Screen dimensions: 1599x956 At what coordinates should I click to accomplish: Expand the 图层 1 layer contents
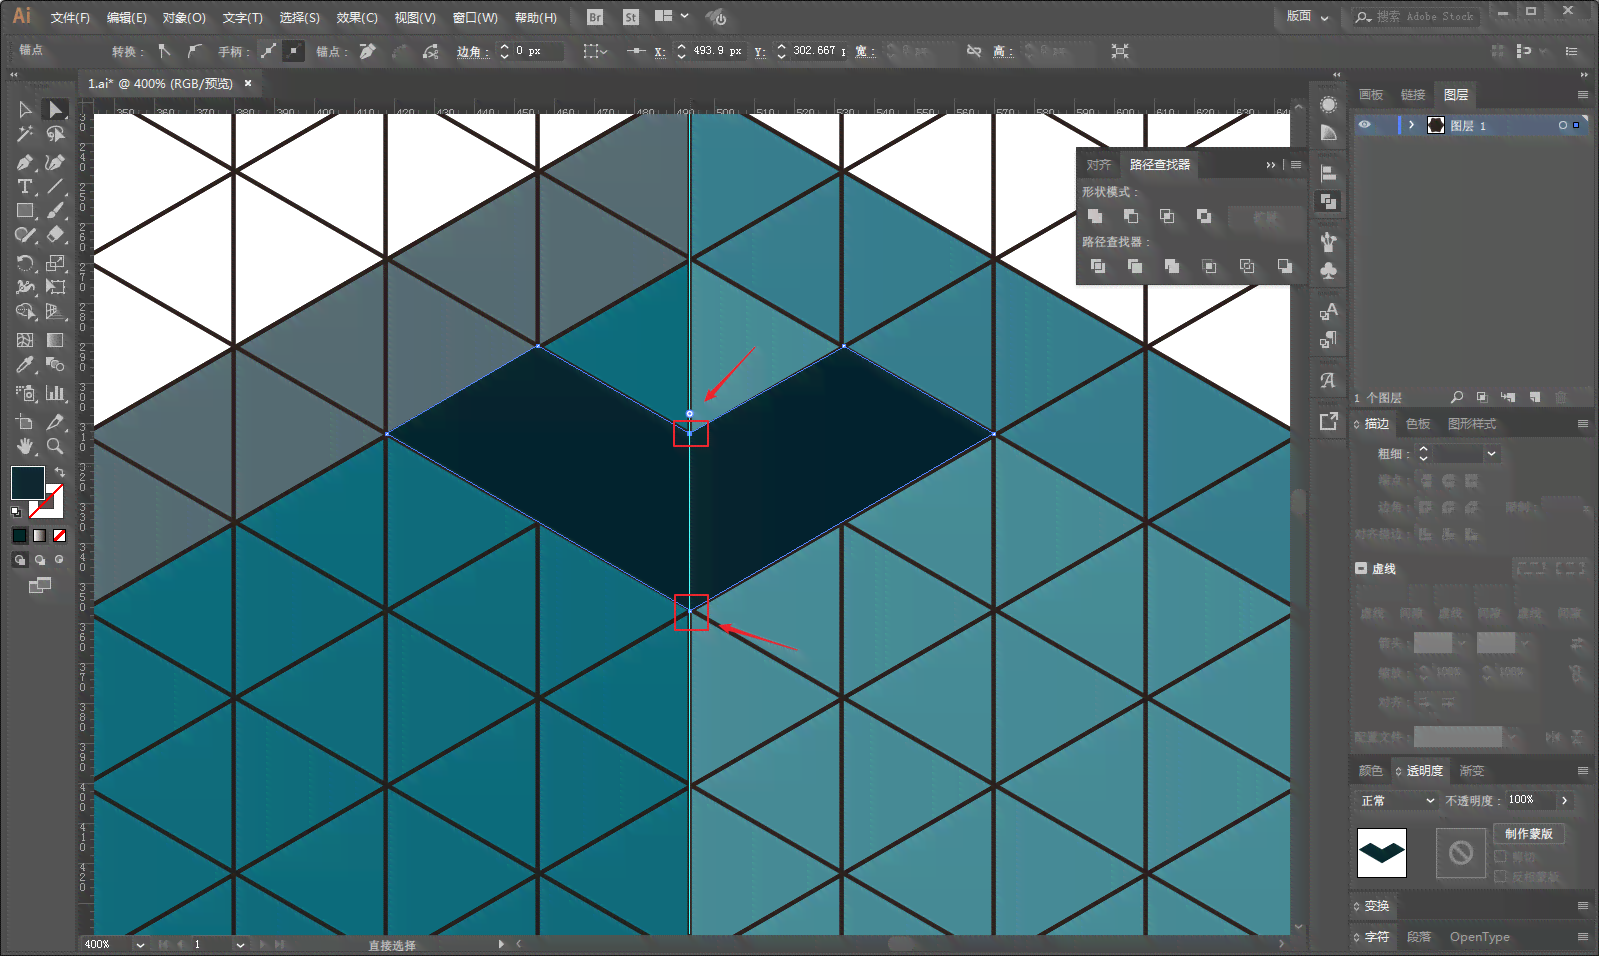tap(1411, 125)
